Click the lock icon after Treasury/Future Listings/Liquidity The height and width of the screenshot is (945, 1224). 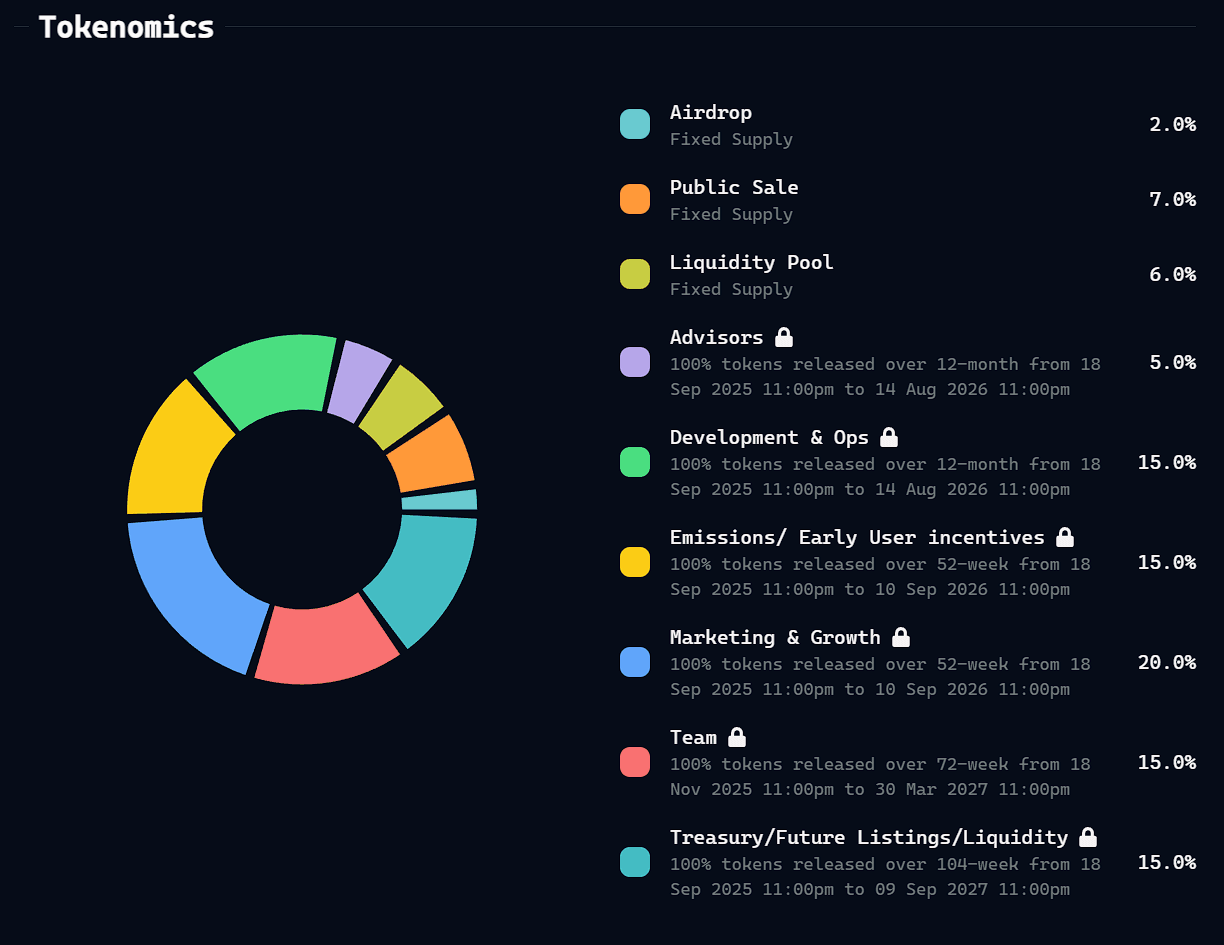pos(1088,837)
